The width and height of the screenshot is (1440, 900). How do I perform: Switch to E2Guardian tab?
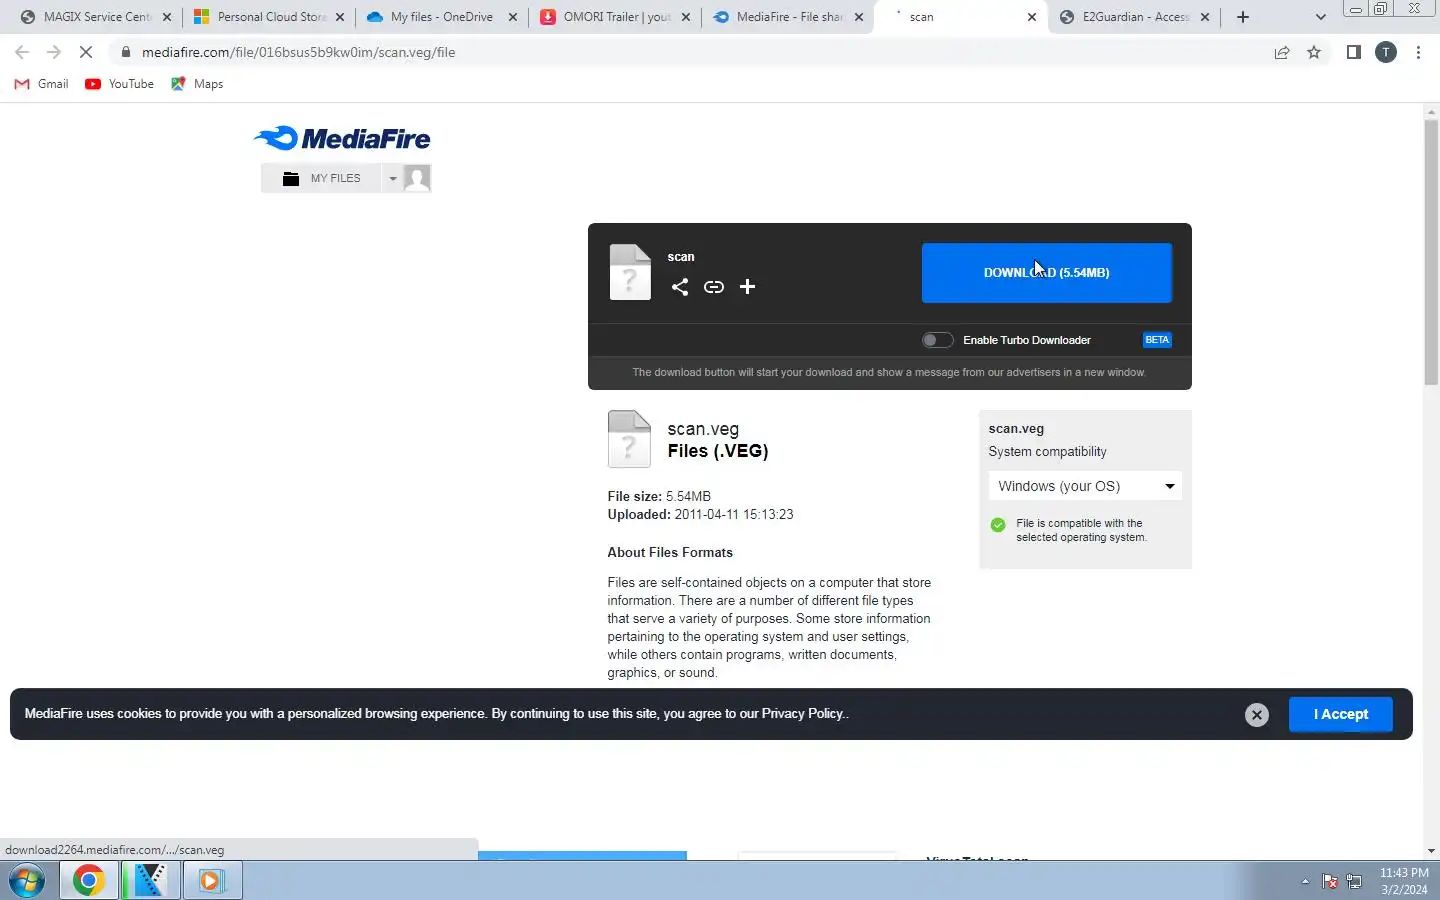(1133, 17)
